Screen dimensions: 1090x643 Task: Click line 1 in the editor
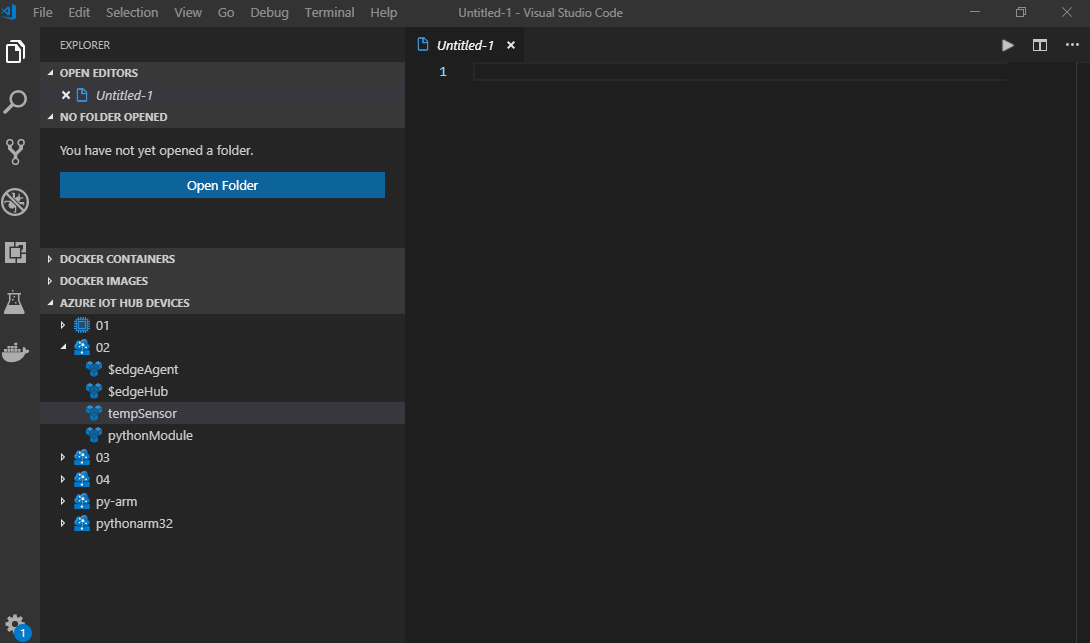coord(740,72)
